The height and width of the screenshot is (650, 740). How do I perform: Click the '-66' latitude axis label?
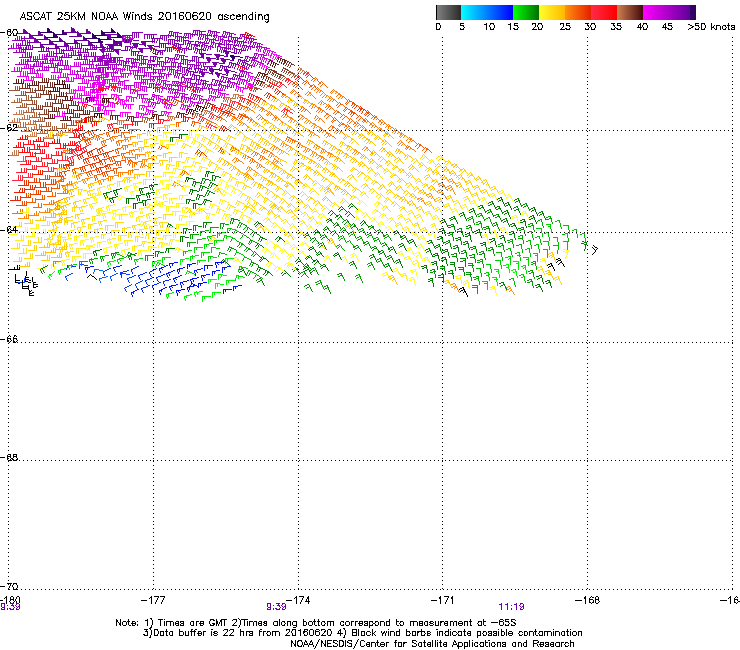point(9,339)
